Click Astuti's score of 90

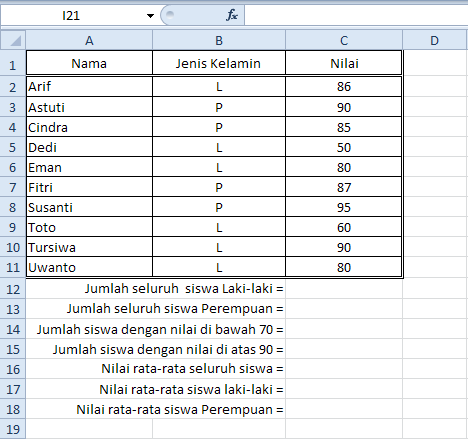point(344,107)
